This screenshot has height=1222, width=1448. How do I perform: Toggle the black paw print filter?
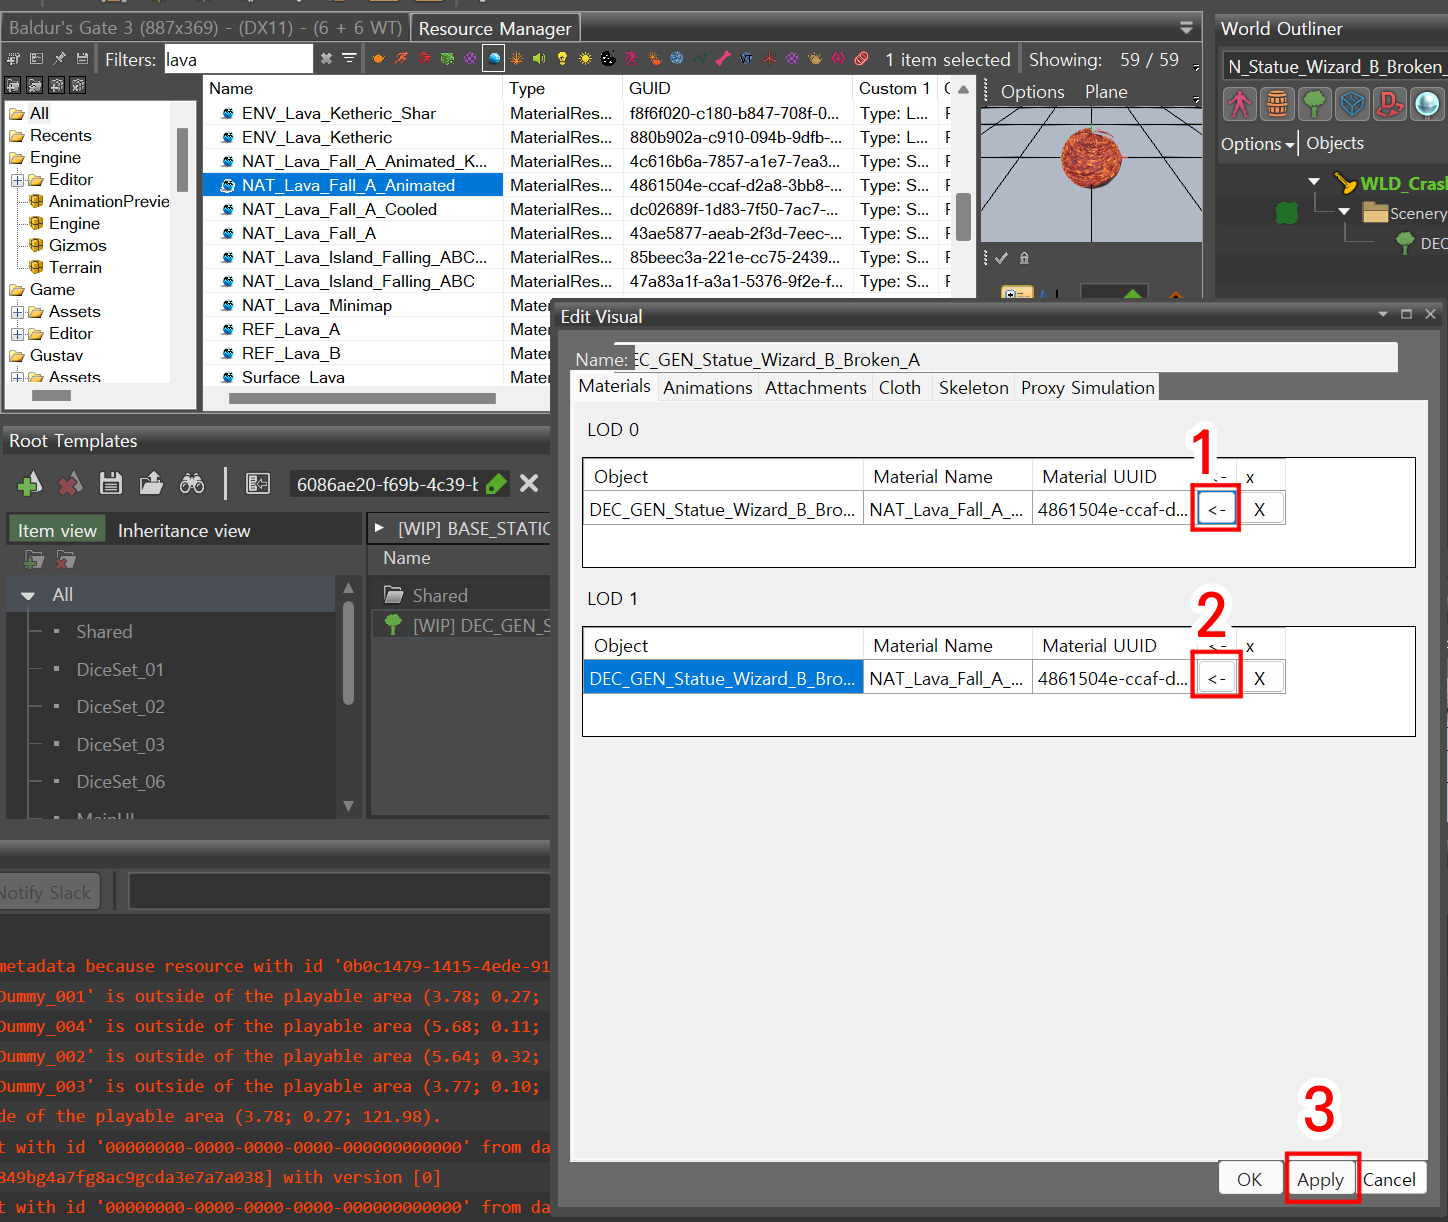pos(608,59)
